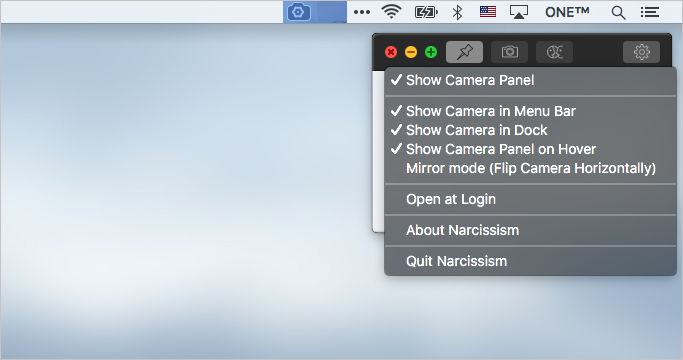Select About Narcissism

530,230
